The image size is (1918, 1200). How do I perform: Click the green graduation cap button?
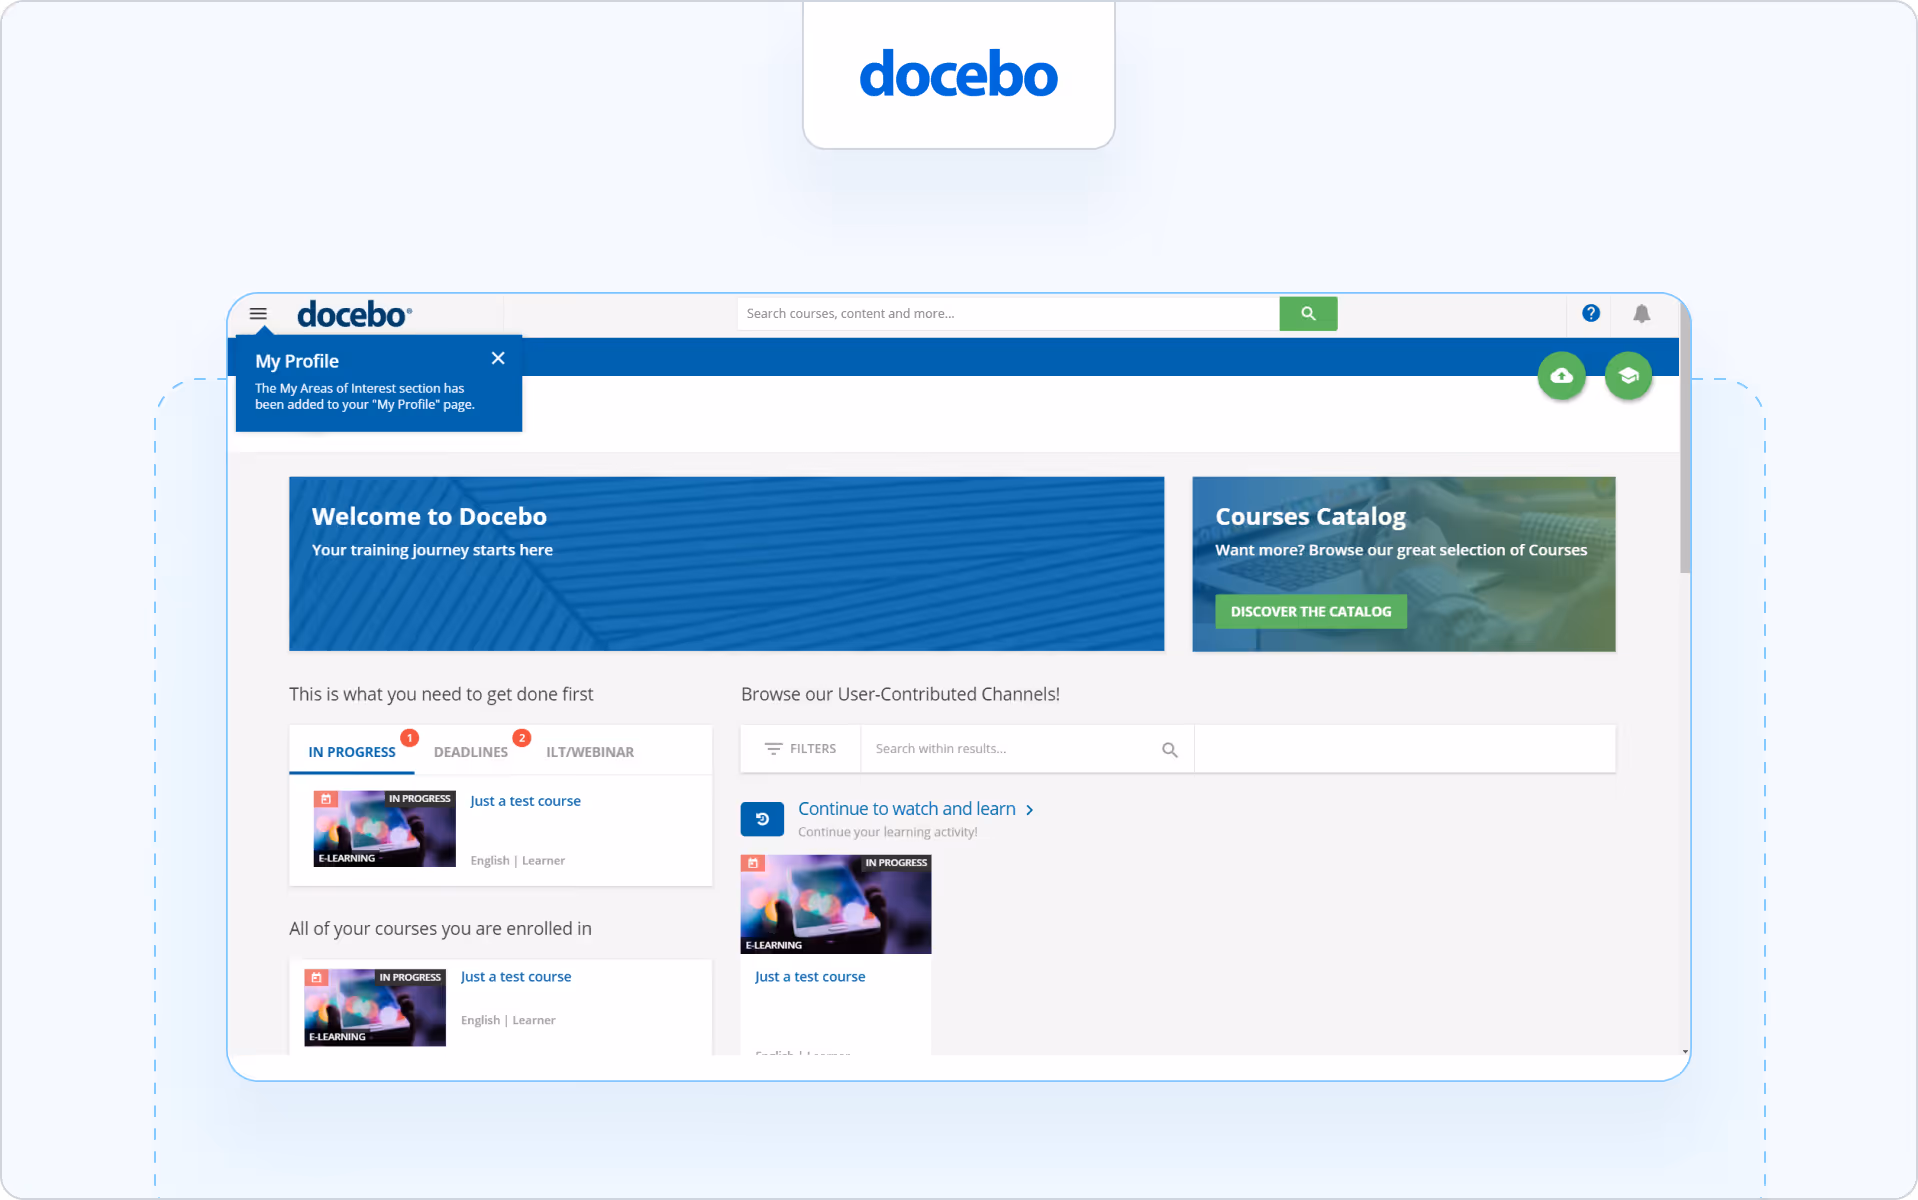[1629, 376]
